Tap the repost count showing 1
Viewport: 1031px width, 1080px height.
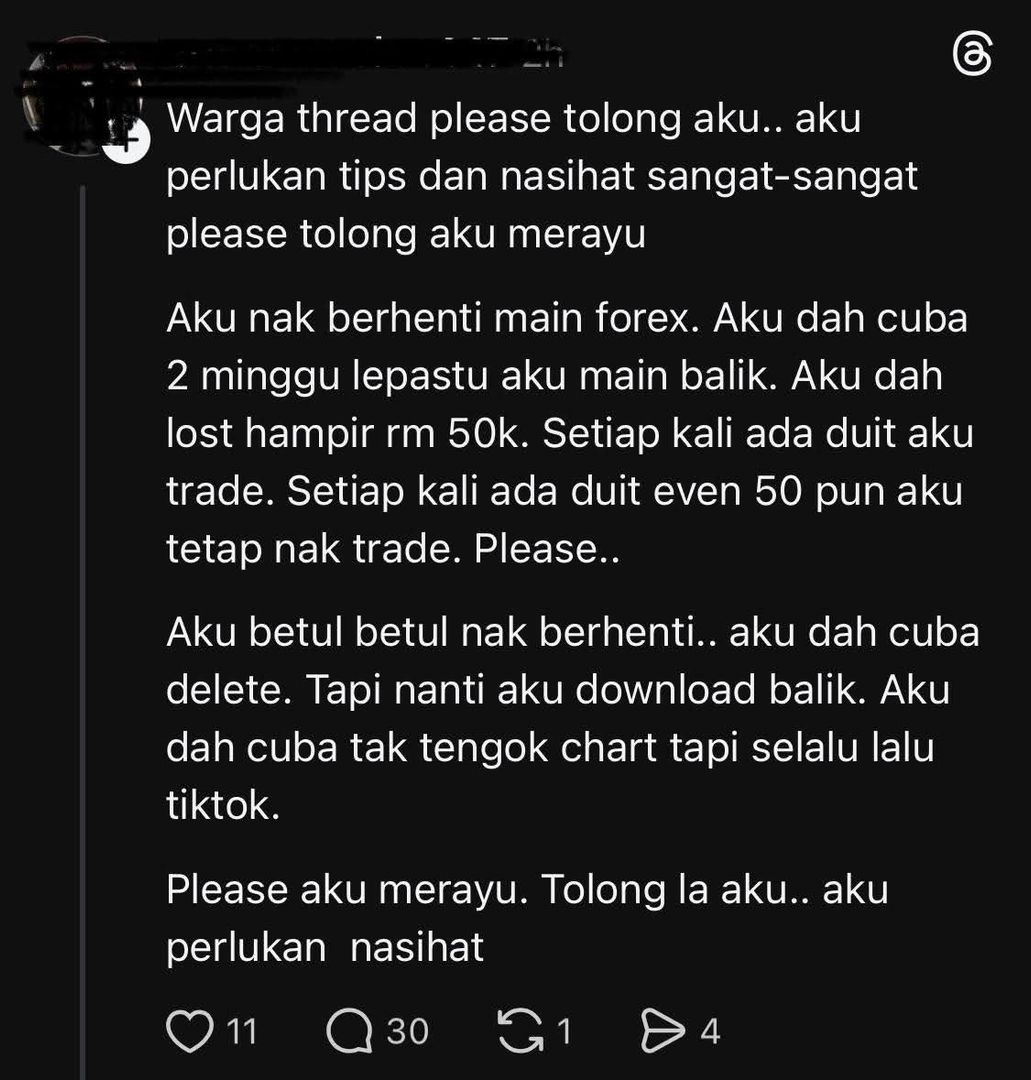point(564,1031)
